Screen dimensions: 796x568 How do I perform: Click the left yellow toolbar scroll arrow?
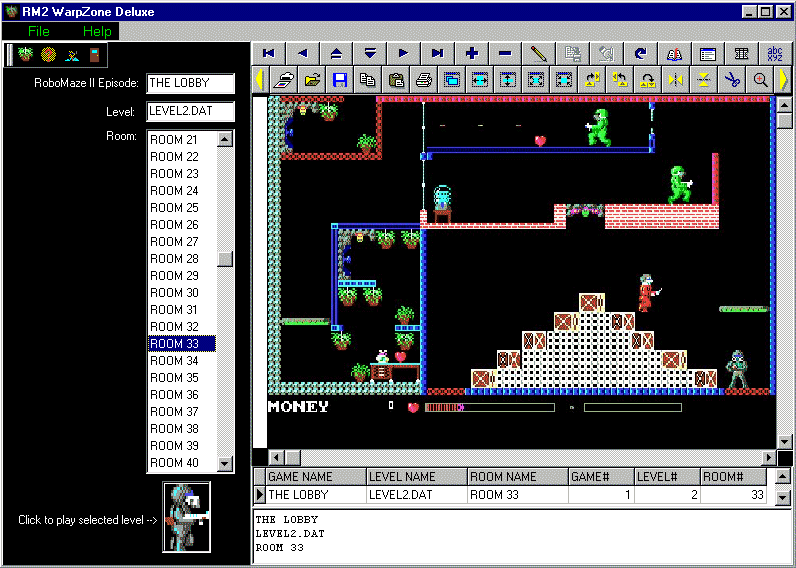260,80
